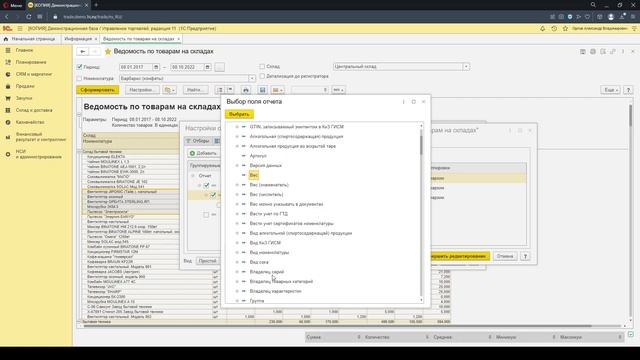Image resolution: width=640 pixels, height=360 pixels.
Task: Toggle the Номенклатура filter checkbox
Action: pyautogui.click(x=80, y=78)
